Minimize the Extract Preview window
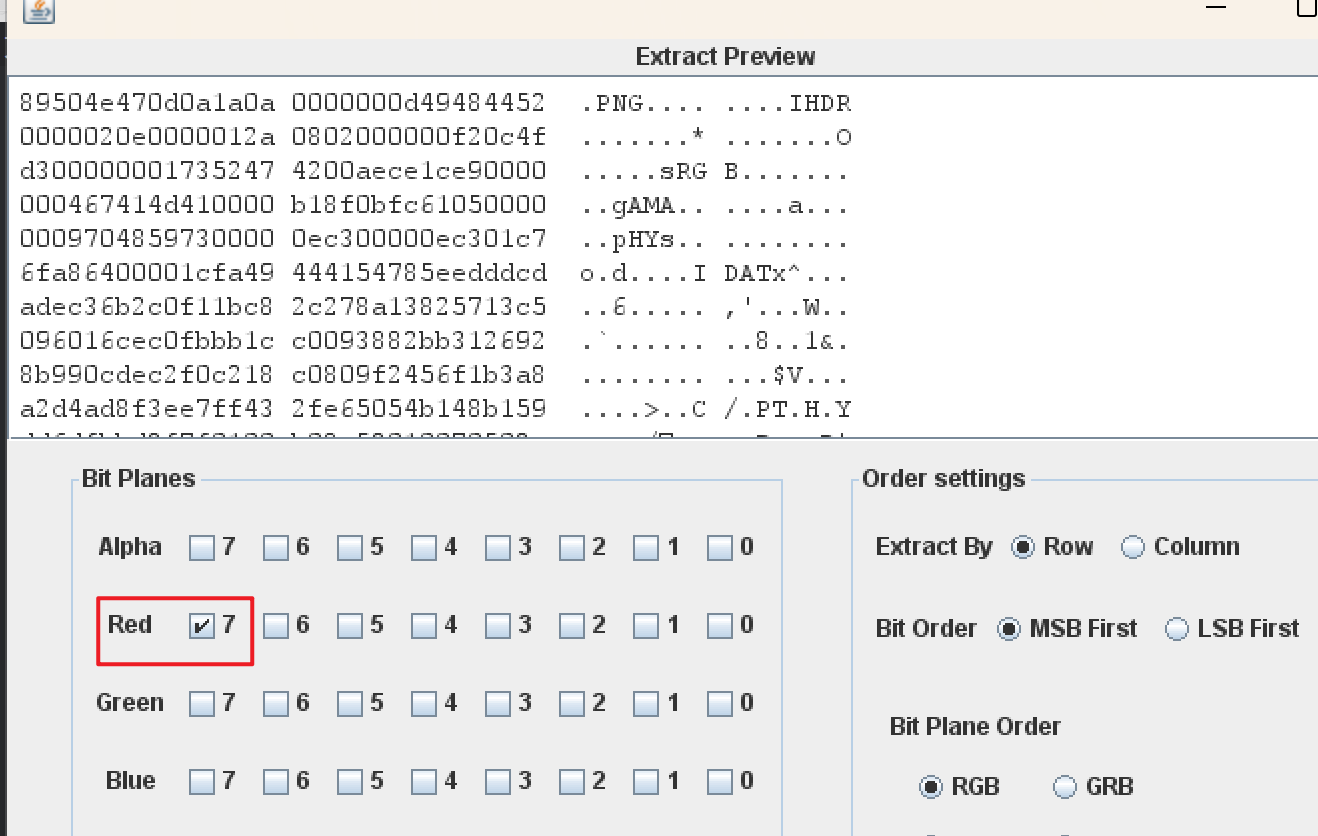1318x836 pixels. [1215, 8]
